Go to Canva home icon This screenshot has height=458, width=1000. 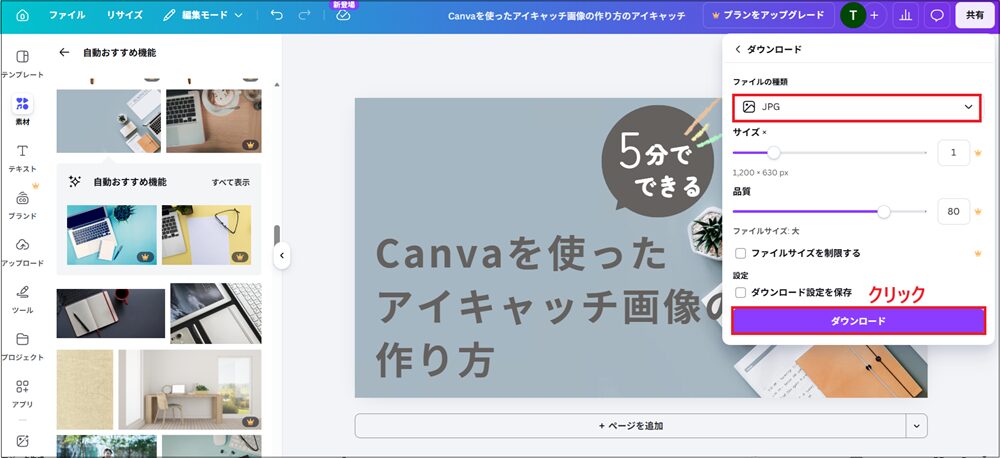tap(22, 15)
